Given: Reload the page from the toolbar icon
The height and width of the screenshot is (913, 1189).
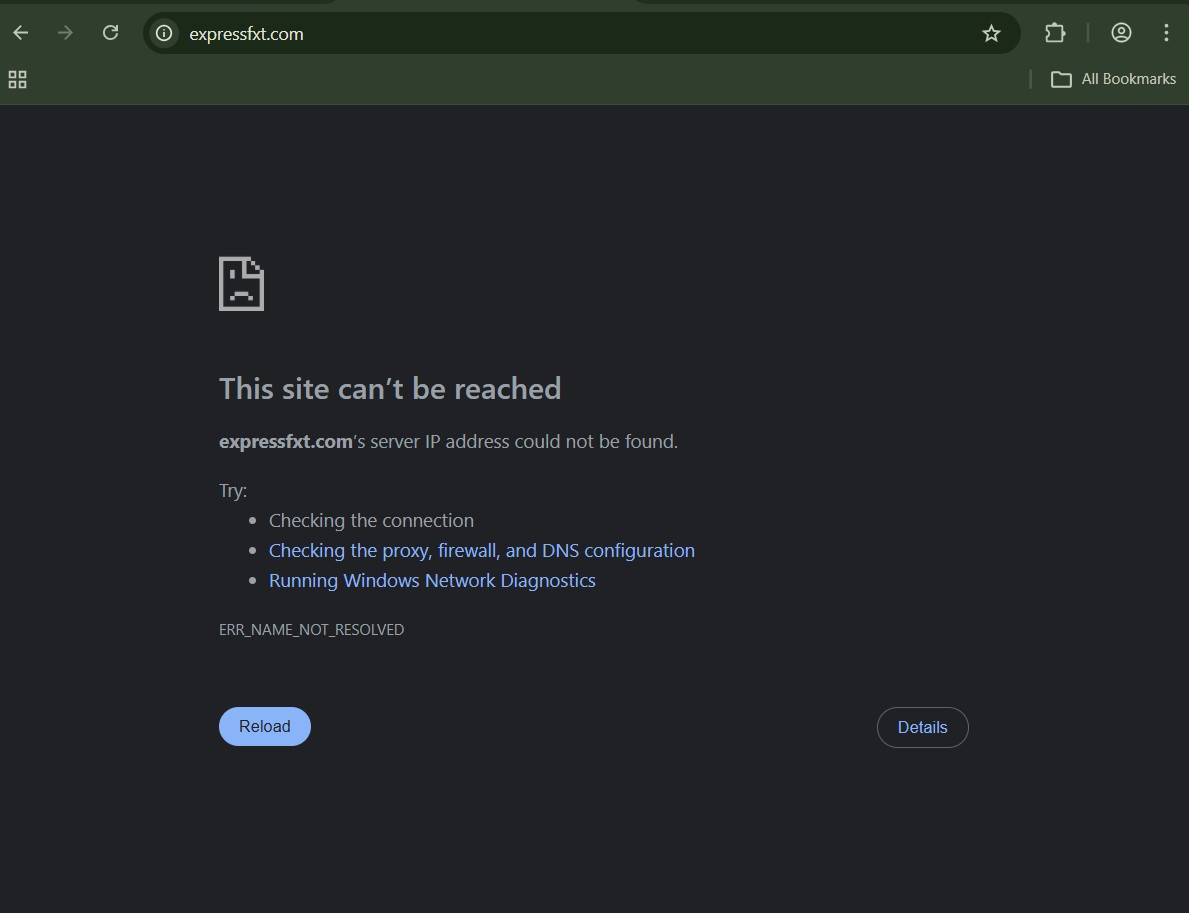Looking at the screenshot, I should tap(111, 33).
